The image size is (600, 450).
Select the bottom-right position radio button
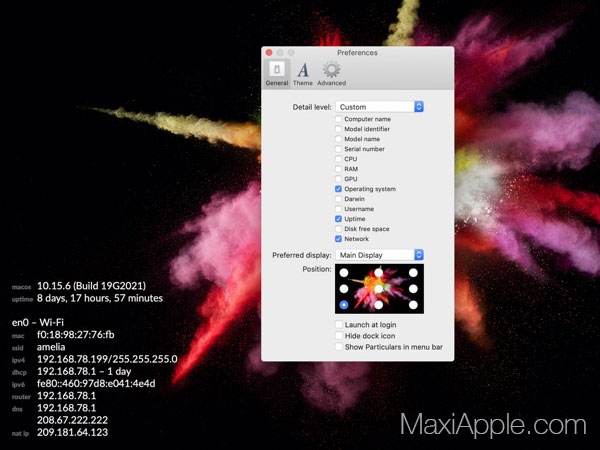[x=413, y=305]
